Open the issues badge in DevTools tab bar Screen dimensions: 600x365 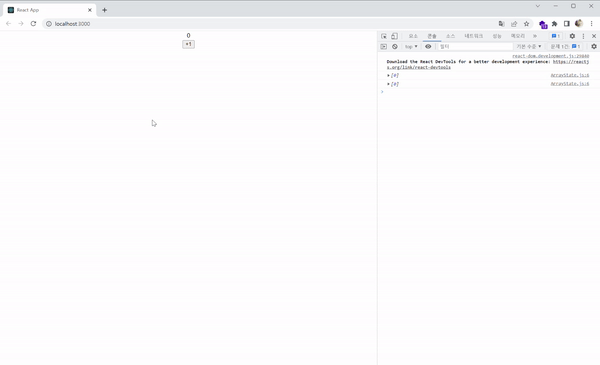coord(556,36)
